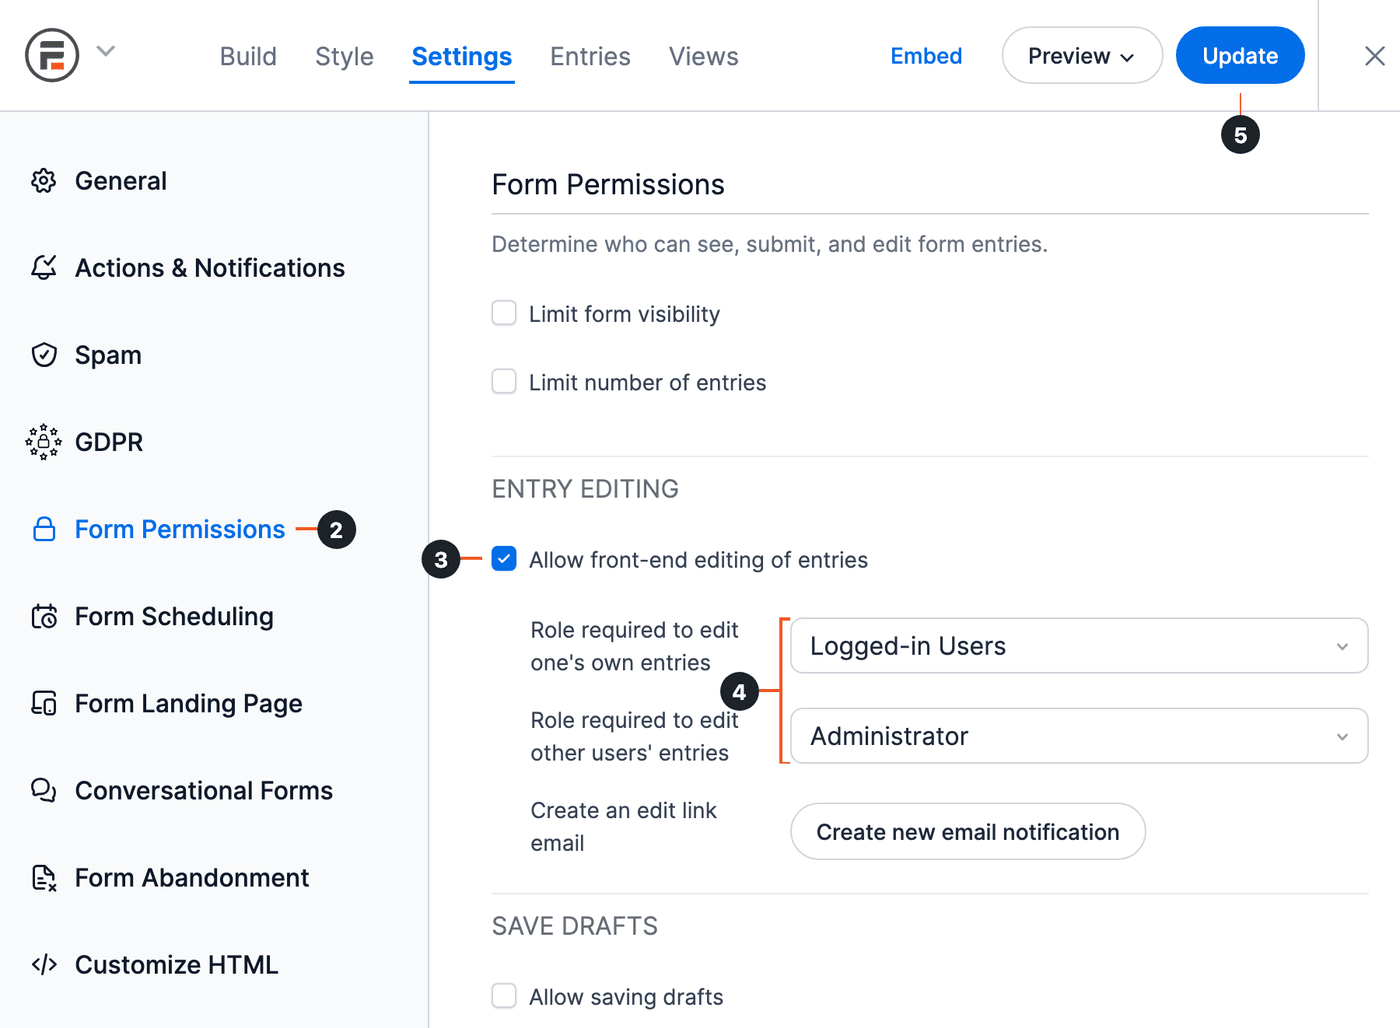Expand the Preview dropdown button
Viewport: 1400px width, 1028px height.
tap(1082, 56)
